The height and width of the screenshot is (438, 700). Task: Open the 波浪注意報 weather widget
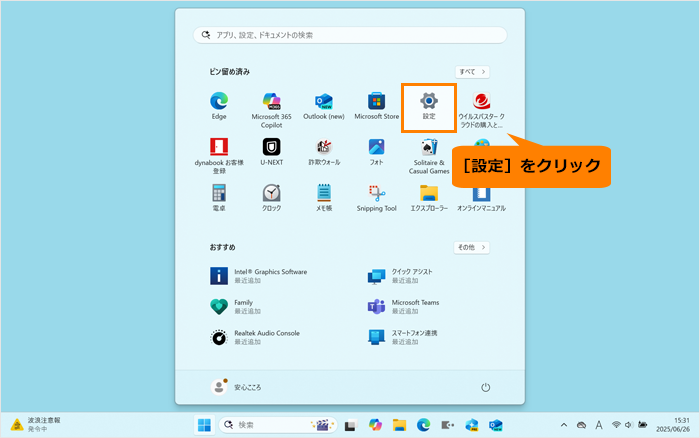(35, 425)
